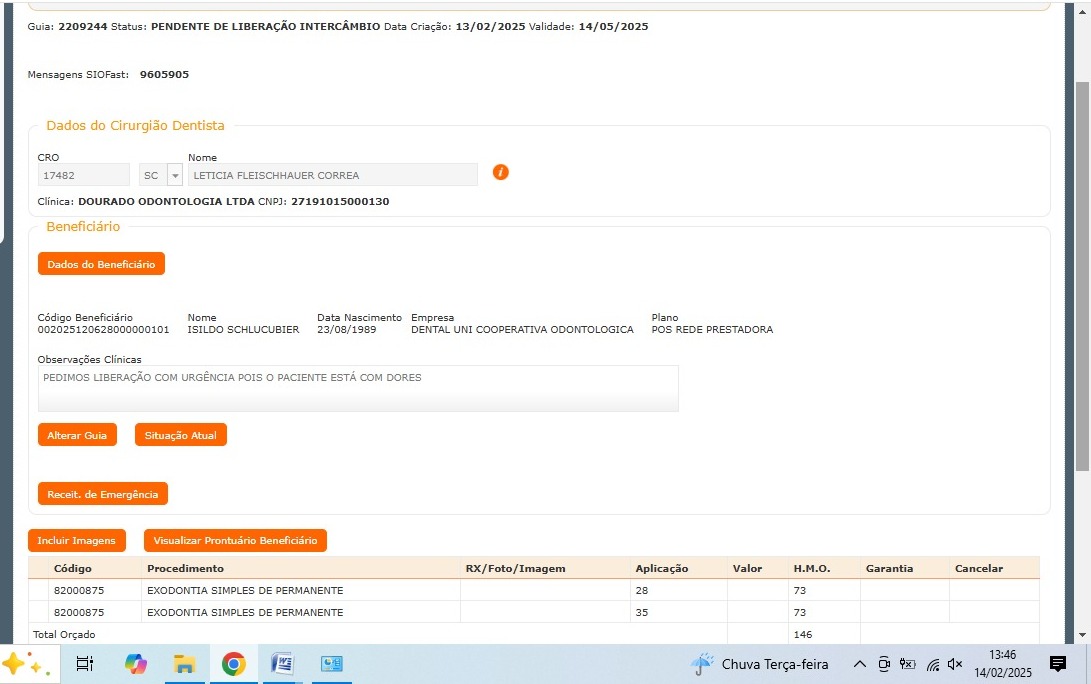Launch Copilot from the taskbar
1091x684 pixels.
(x=135, y=664)
